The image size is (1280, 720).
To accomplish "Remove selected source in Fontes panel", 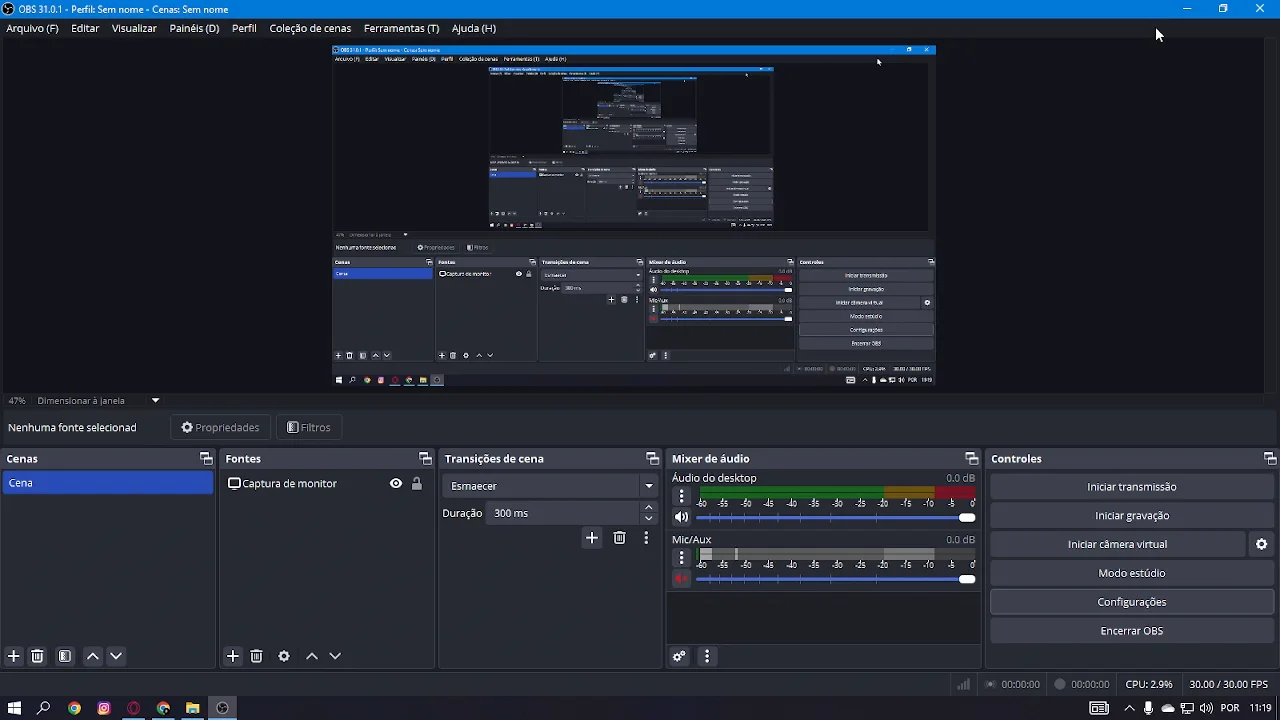I will click(x=256, y=656).
